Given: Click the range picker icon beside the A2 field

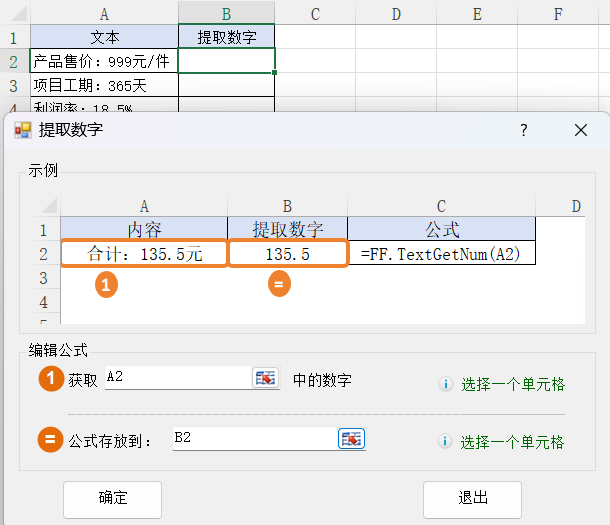Looking at the screenshot, I should [265, 378].
